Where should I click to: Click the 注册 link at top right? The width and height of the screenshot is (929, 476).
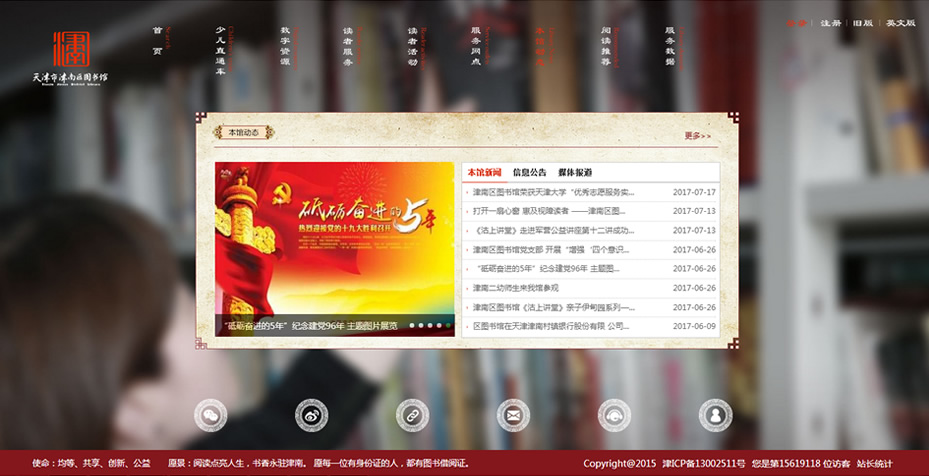coord(830,23)
